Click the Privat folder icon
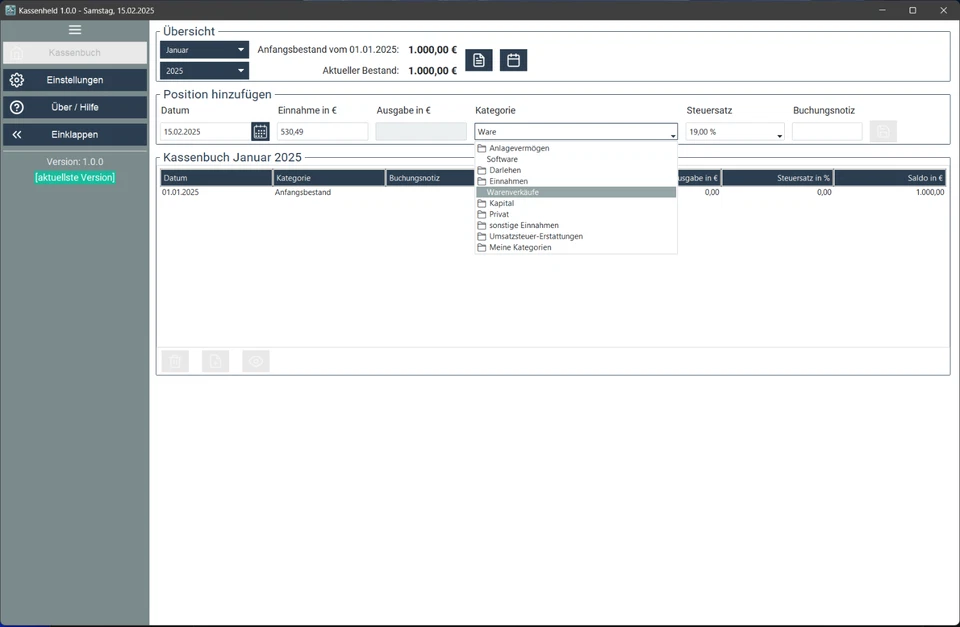The image size is (960, 627). point(482,214)
